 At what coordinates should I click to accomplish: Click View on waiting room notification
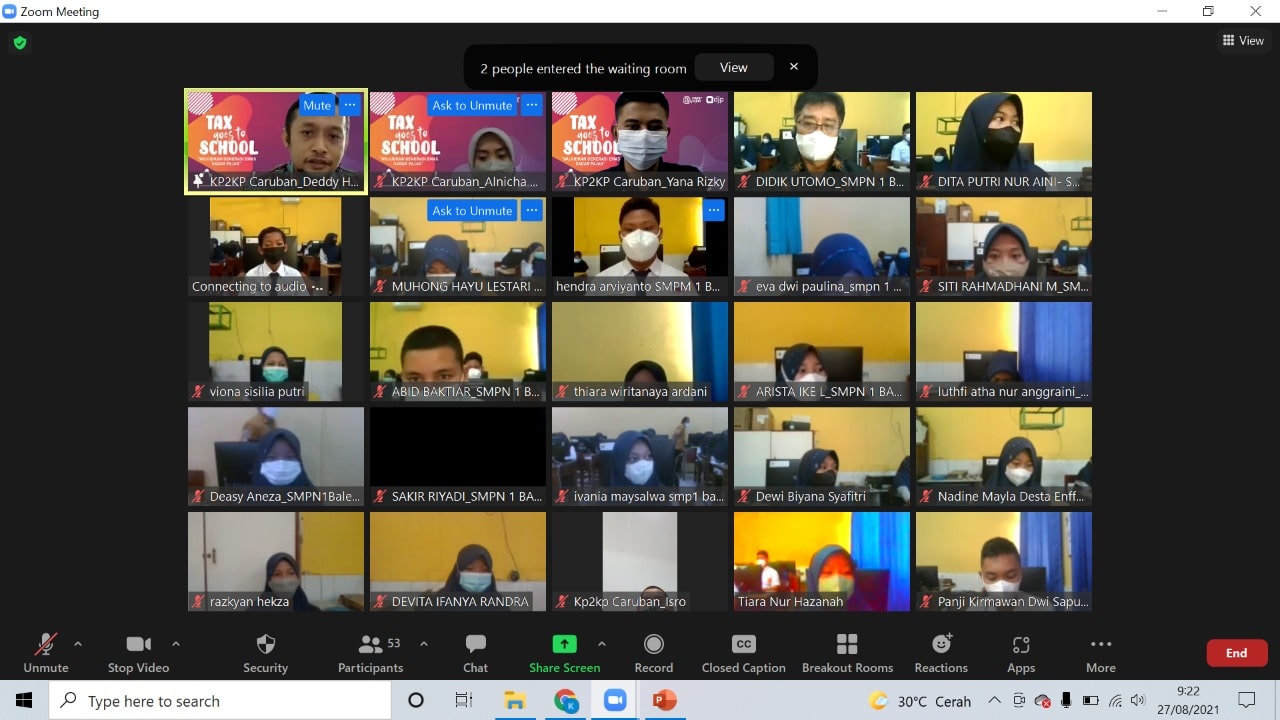[x=733, y=67]
